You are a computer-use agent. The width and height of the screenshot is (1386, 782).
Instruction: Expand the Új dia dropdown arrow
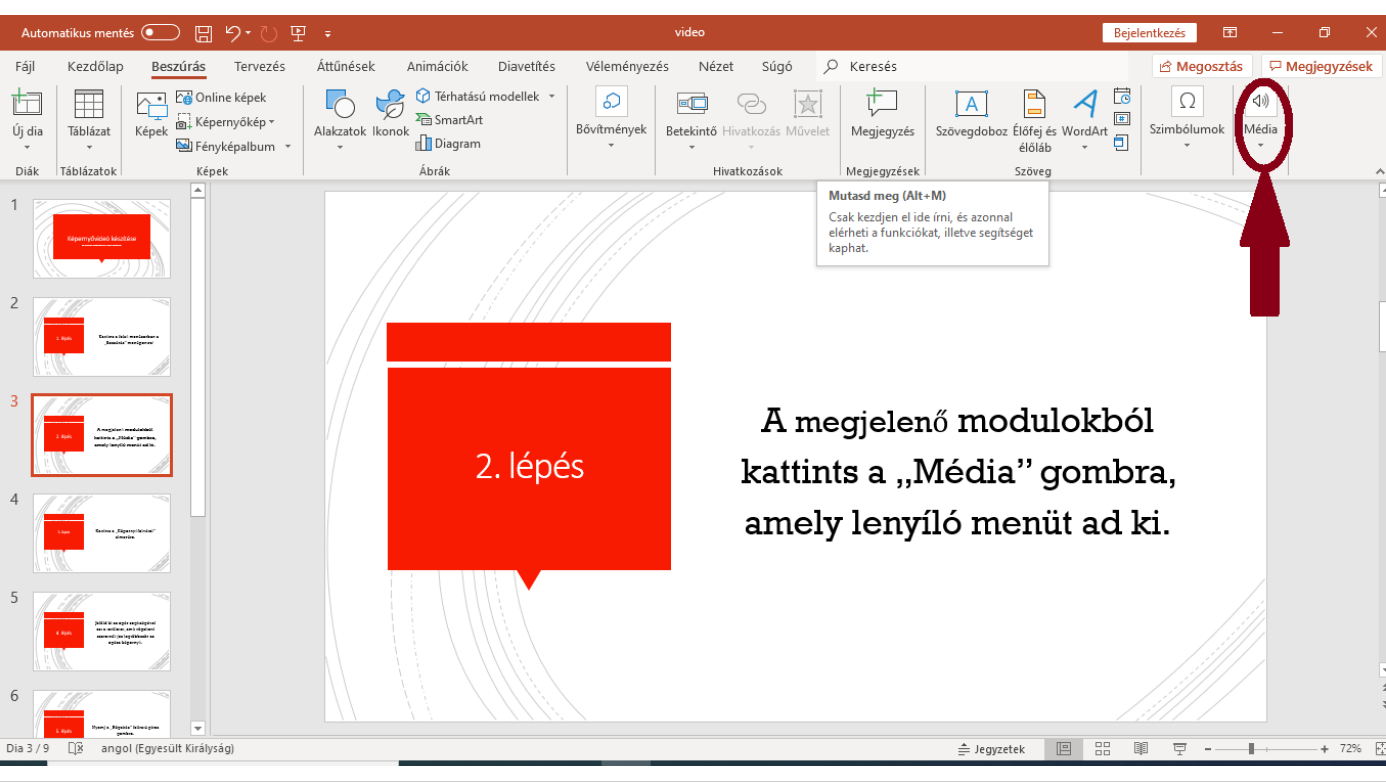coord(27,147)
